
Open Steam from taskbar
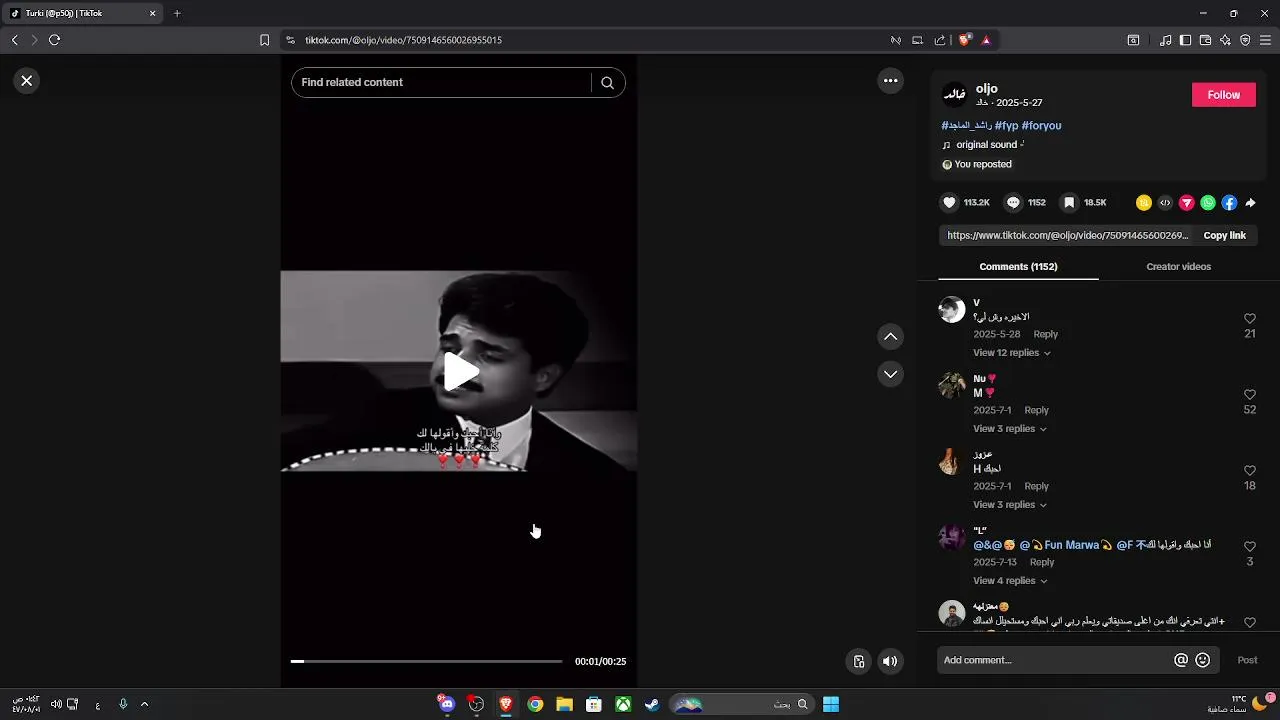click(652, 704)
